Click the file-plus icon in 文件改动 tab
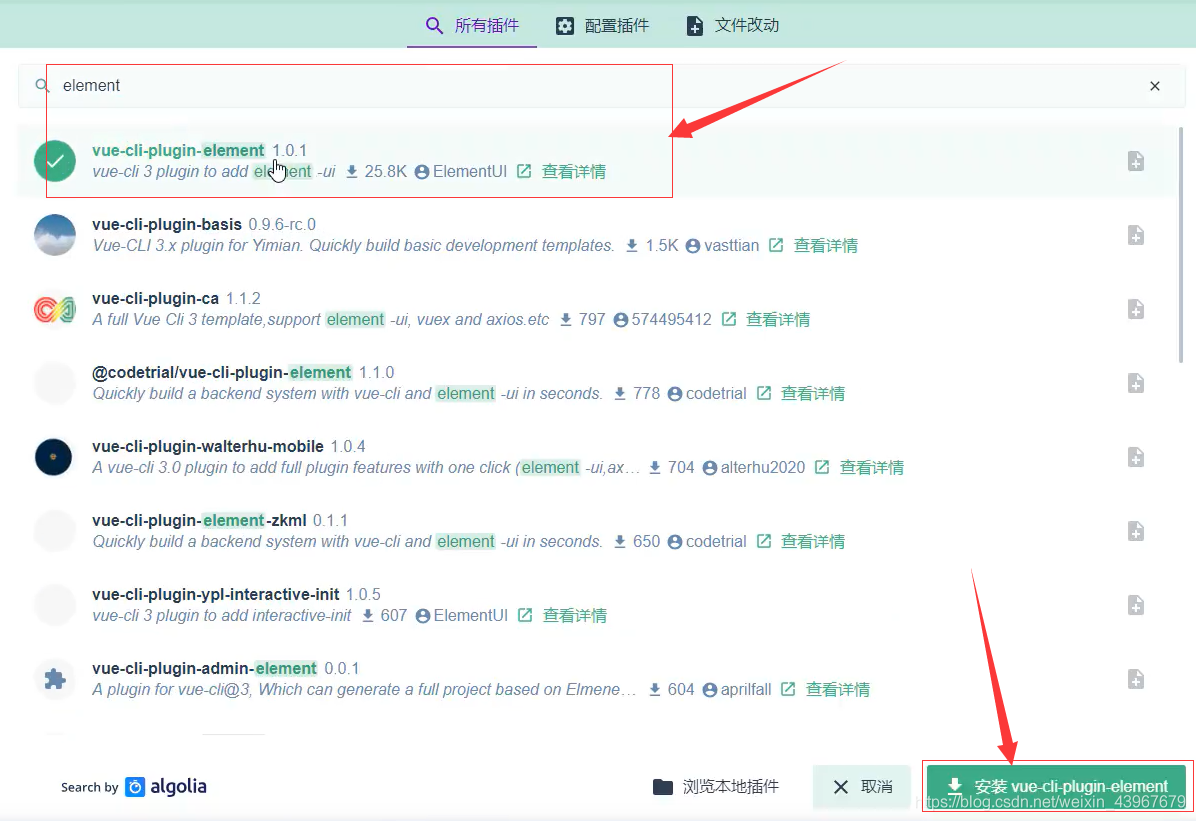Image resolution: width=1196 pixels, height=821 pixels. [x=695, y=26]
